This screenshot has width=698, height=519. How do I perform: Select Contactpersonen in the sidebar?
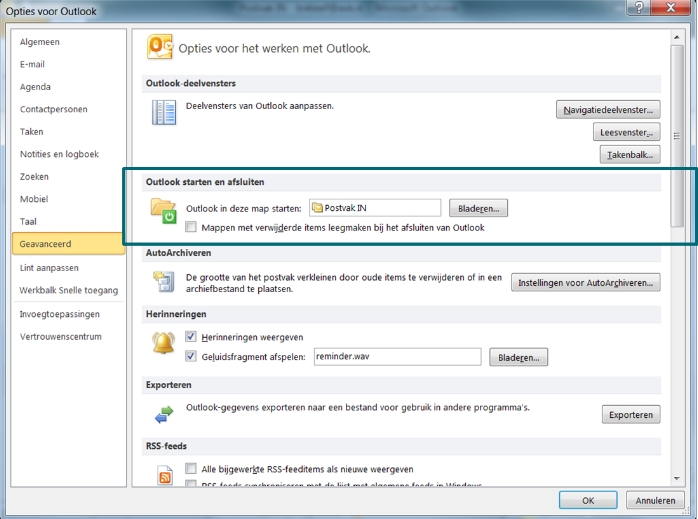coord(69,109)
